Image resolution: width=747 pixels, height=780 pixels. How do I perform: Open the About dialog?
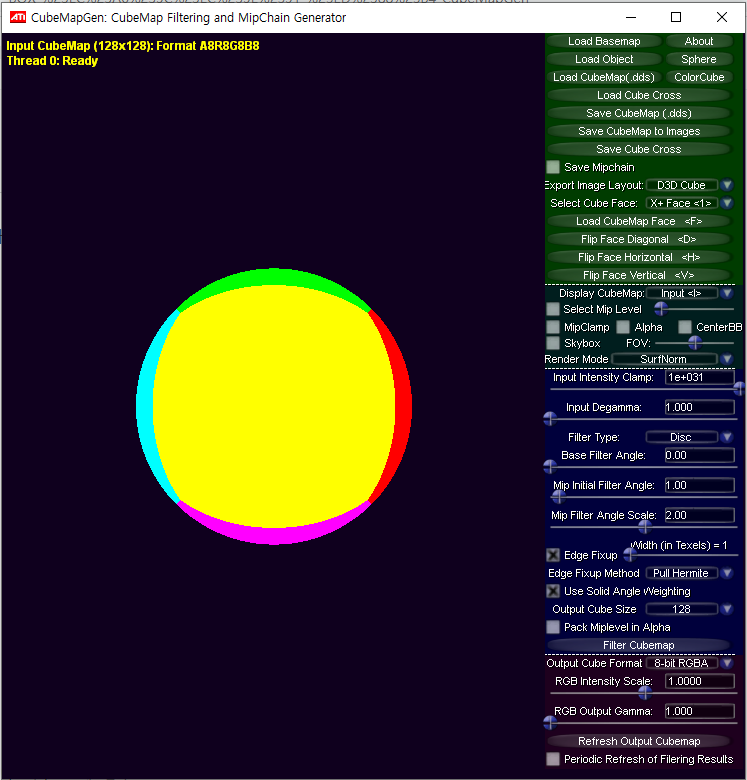tap(699, 41)
